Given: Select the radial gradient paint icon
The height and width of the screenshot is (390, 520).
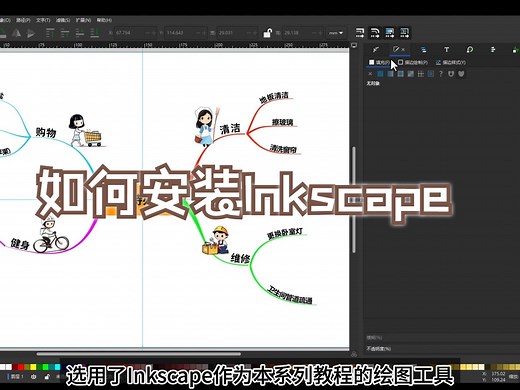Looking at the screenshot, I should click(x=400, y=74).
